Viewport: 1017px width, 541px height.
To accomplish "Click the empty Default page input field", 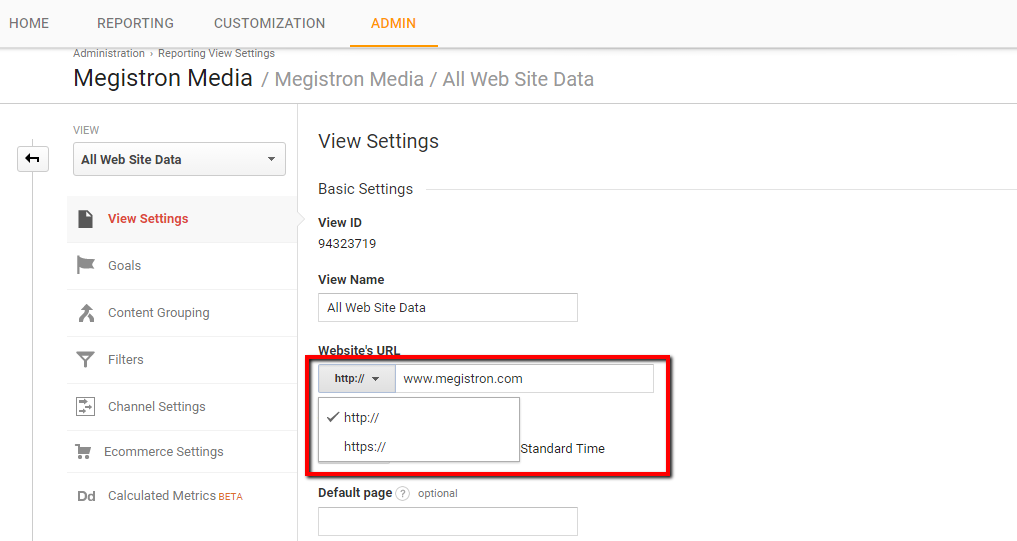I will [448, 522].
